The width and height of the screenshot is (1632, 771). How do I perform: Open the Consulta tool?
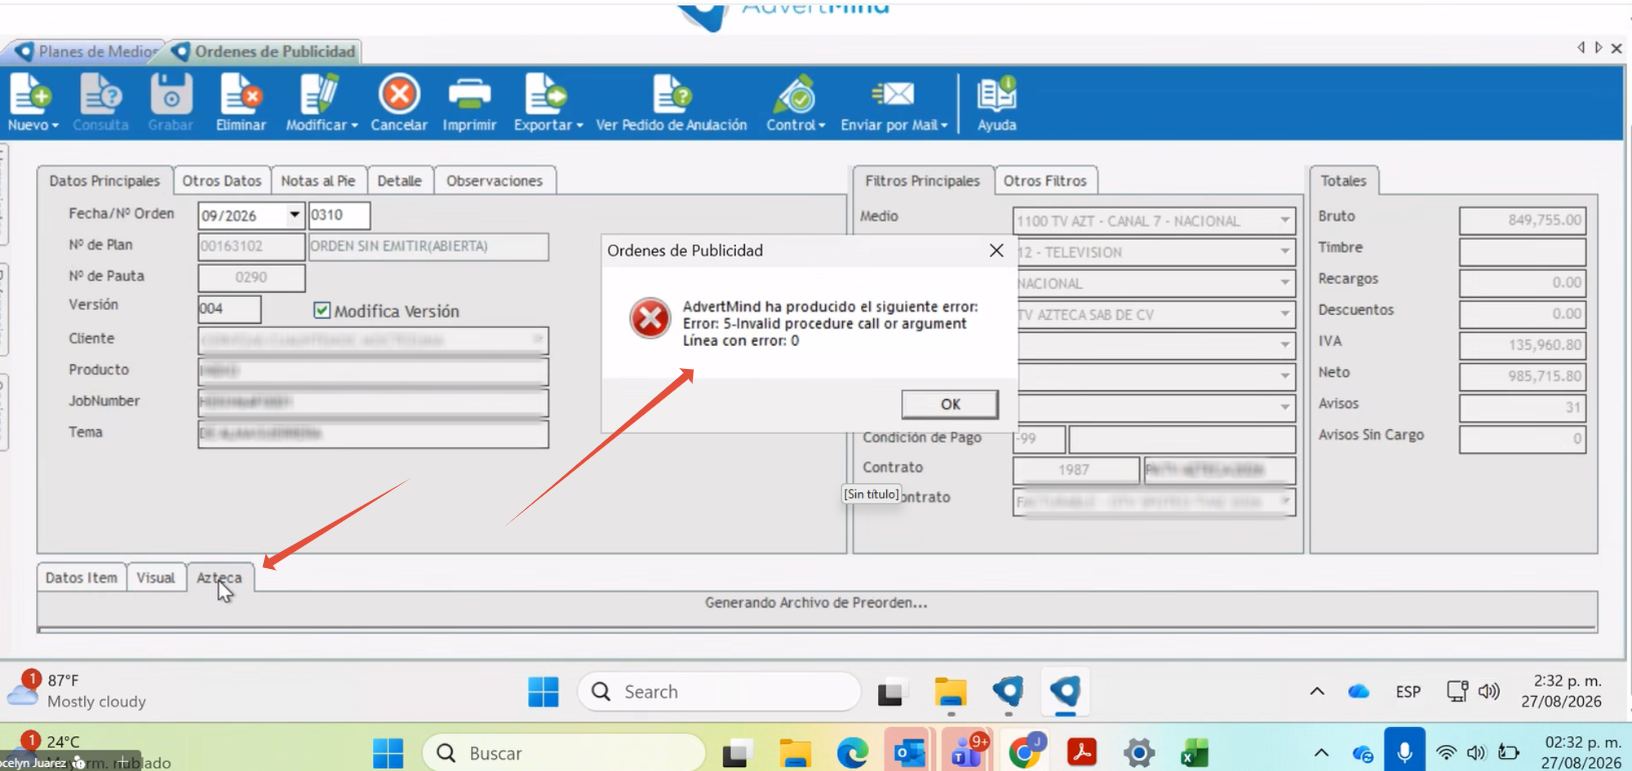pos(100,103)
